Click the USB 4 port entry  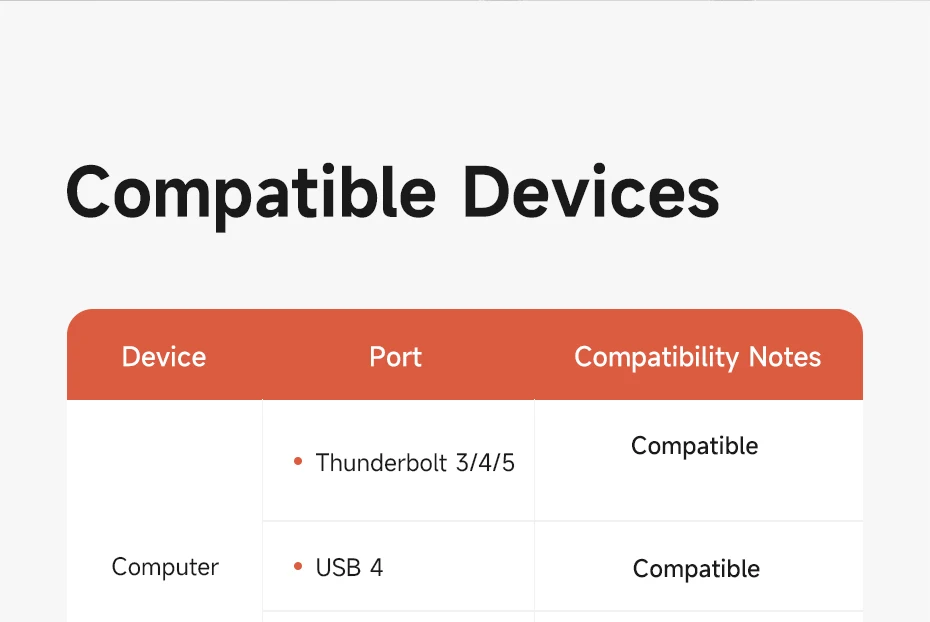point(349,567)
